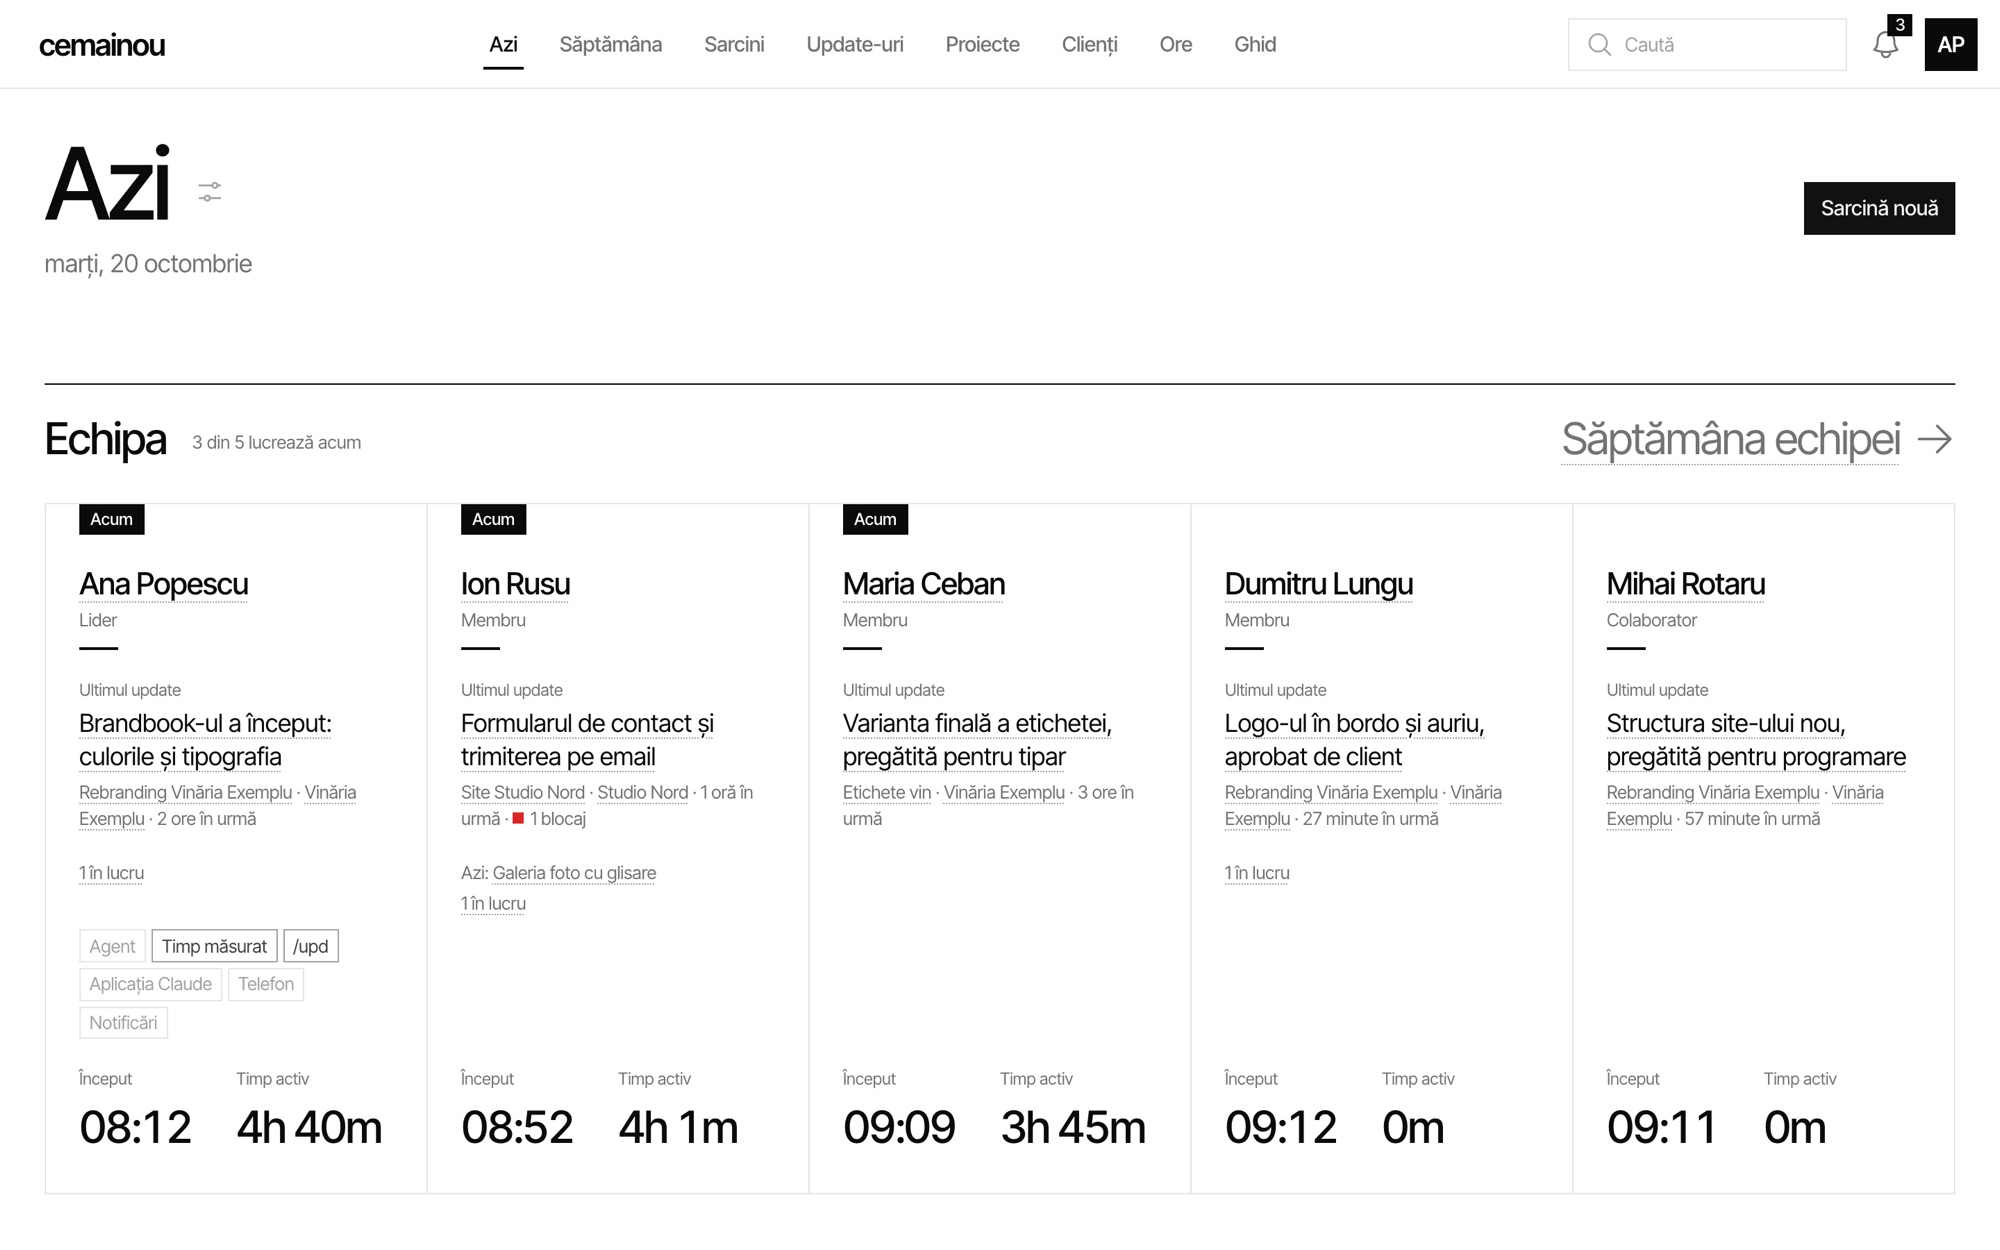Screen dimensions: 2000x1250
Task: Open the notifications bell icon
Action: pos(1885,45)
